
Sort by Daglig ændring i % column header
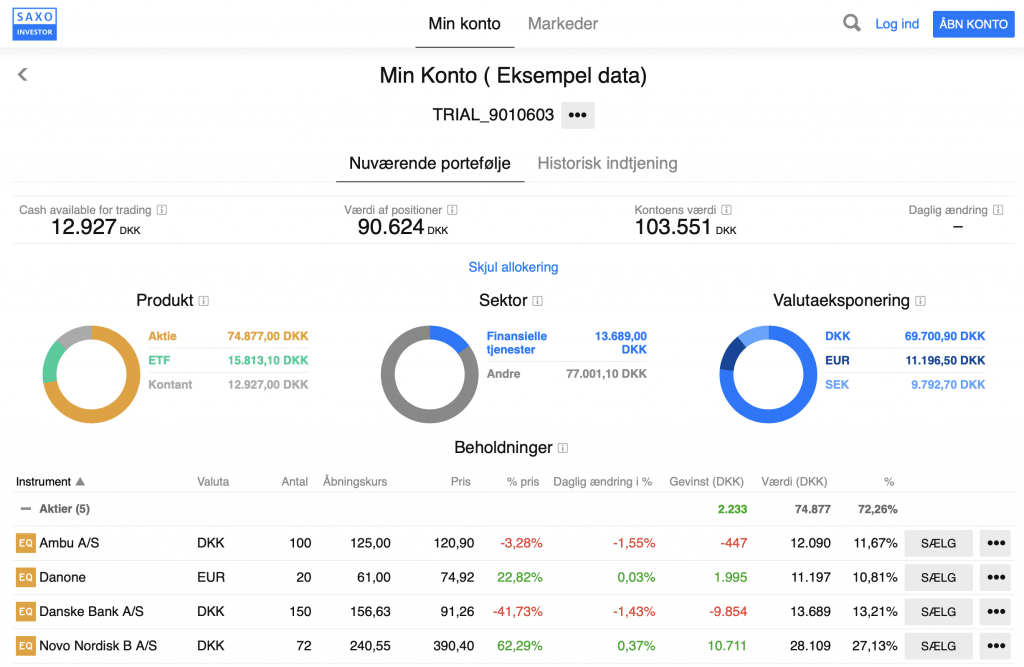(603, 481)
